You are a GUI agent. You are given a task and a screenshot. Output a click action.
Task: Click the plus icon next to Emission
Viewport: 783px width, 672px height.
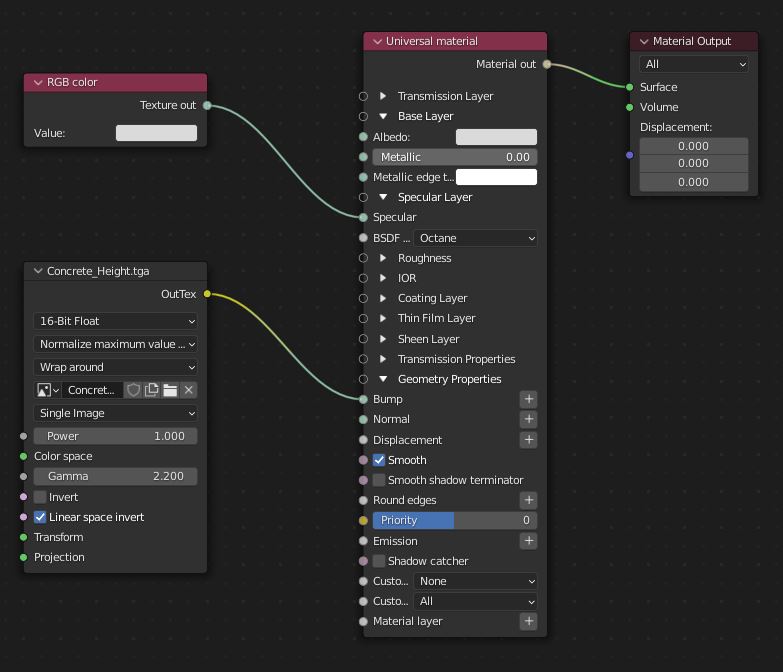[x=528, y=541]
